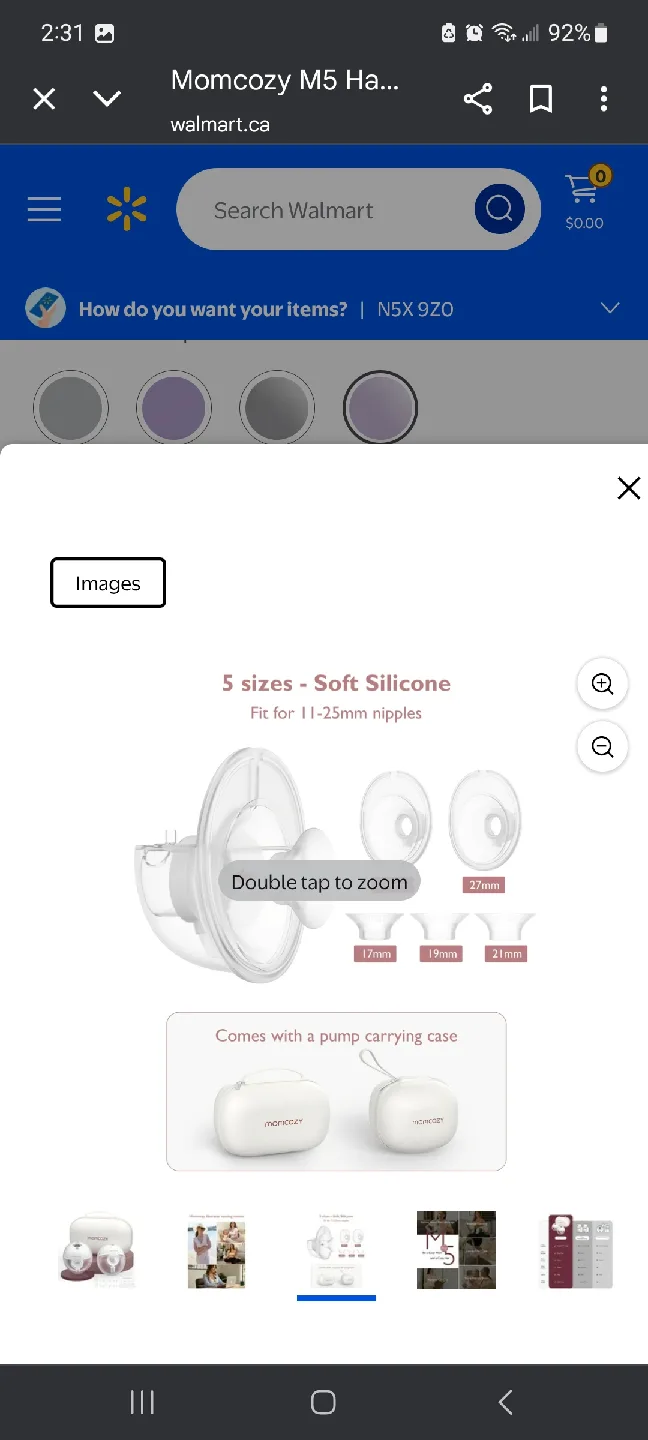Viewport: 648px width, 1440px height.
Task: Close the image viewer overlay
Action: (x=629, y=488)
